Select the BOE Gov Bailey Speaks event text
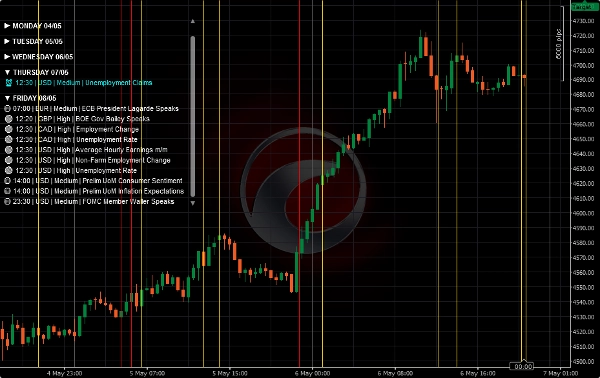Viewport: 600px width, 378px height. [82, 119]
